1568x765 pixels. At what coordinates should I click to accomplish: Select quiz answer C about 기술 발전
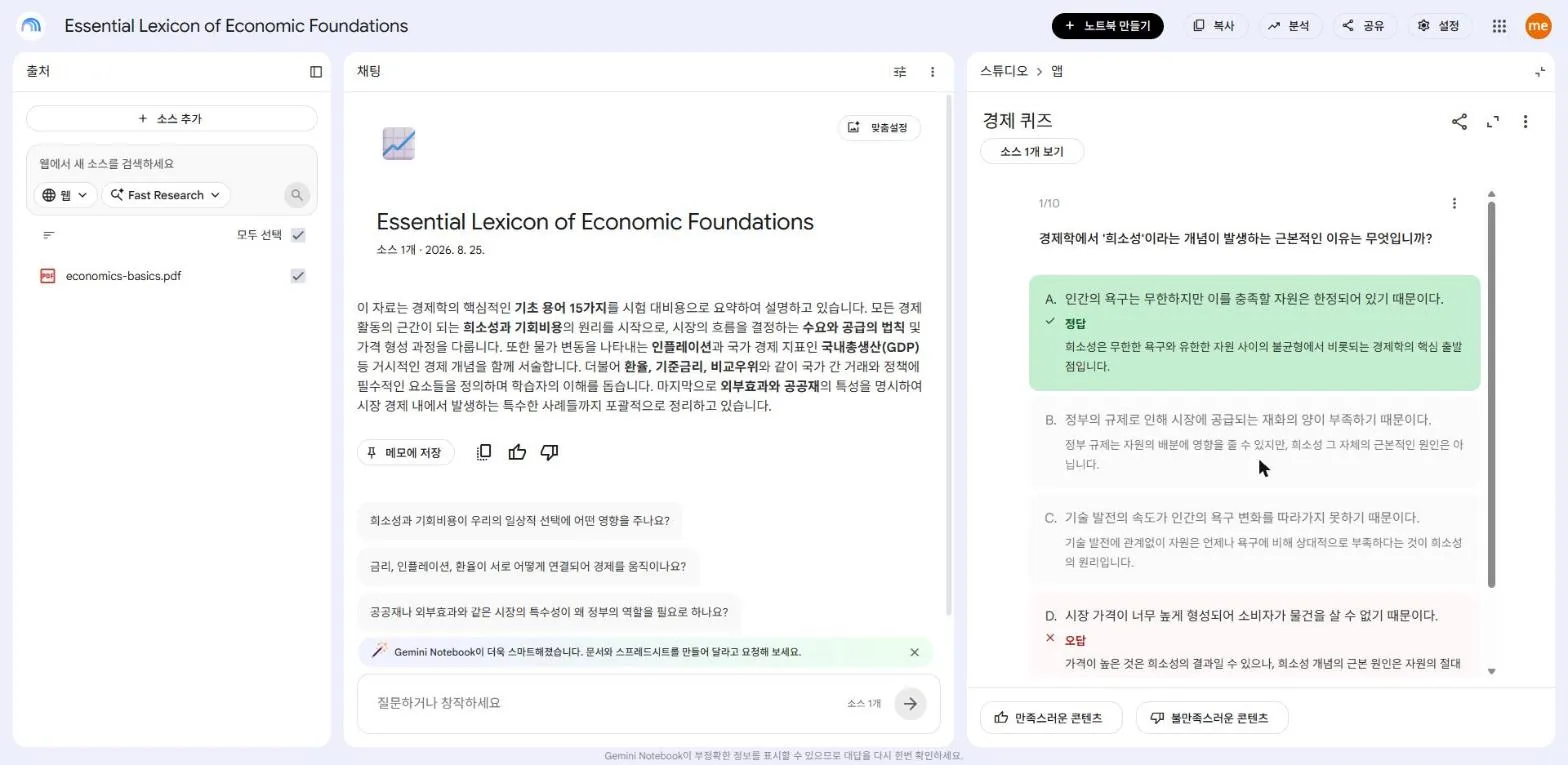tap(1254, 539)
